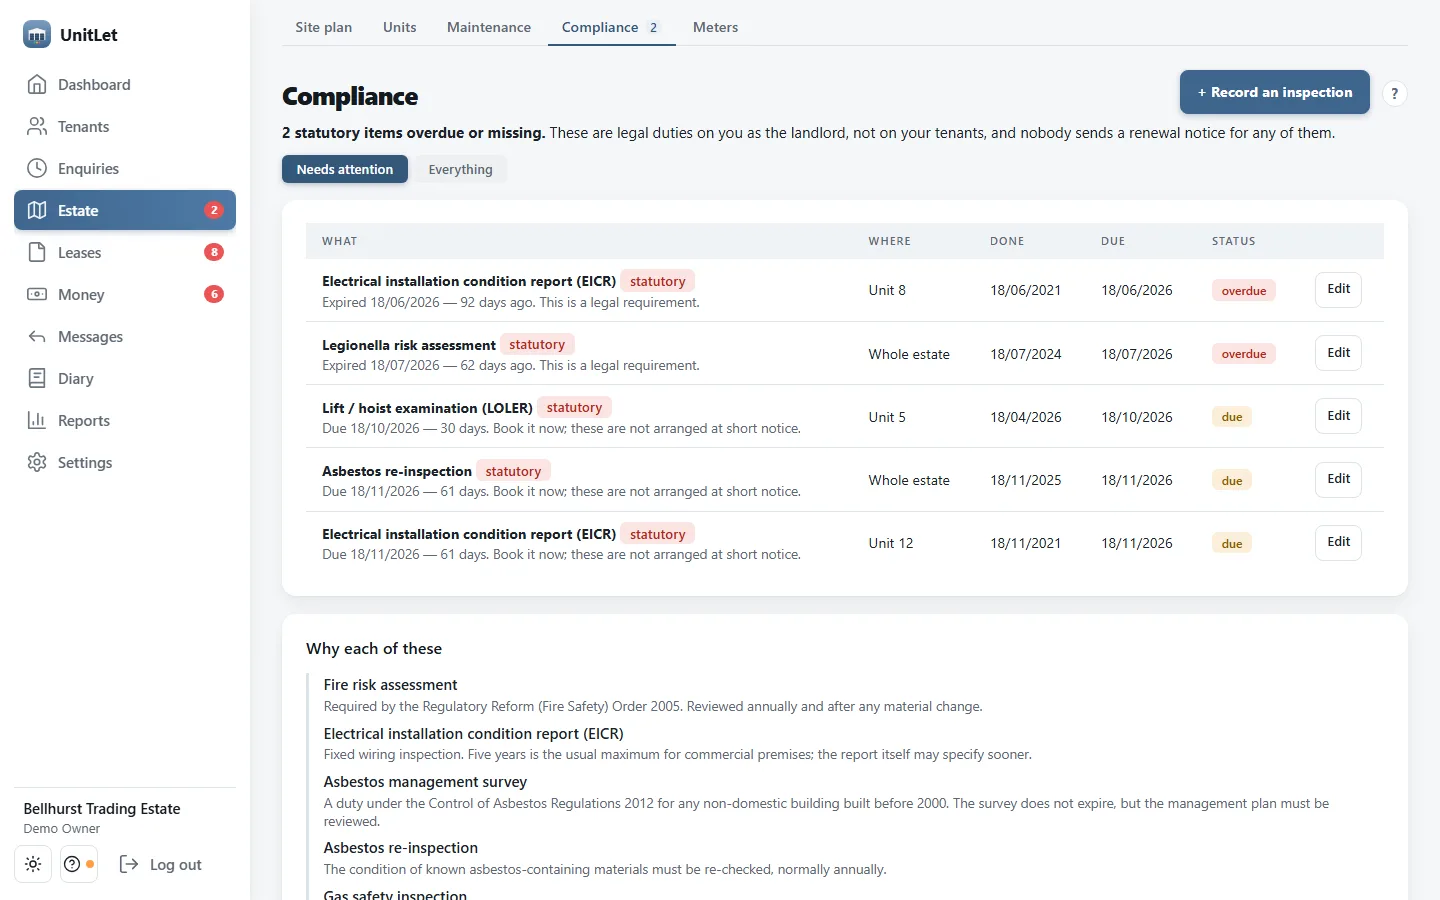1440x900 pixels.
Task: Click the 18/06/2021 done date
Action: coord(1026,290)
